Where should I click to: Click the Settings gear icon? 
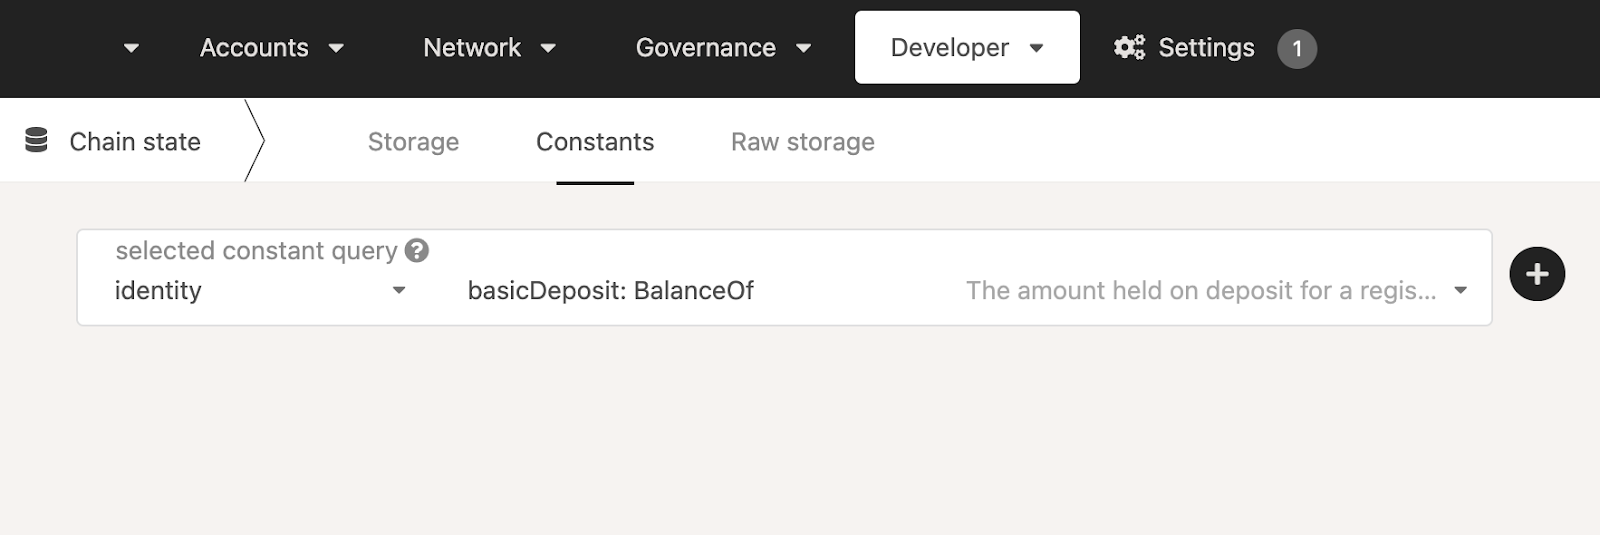1129,48
